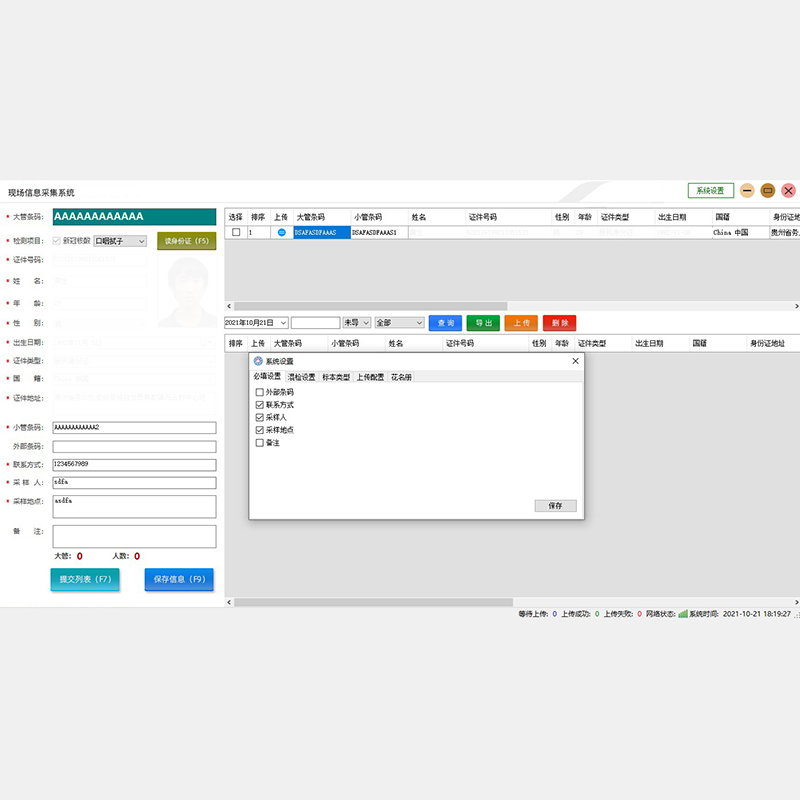Toggle the 备注 checkbox in settings
This screenshot has width=800, height=800.
point(260,442)
